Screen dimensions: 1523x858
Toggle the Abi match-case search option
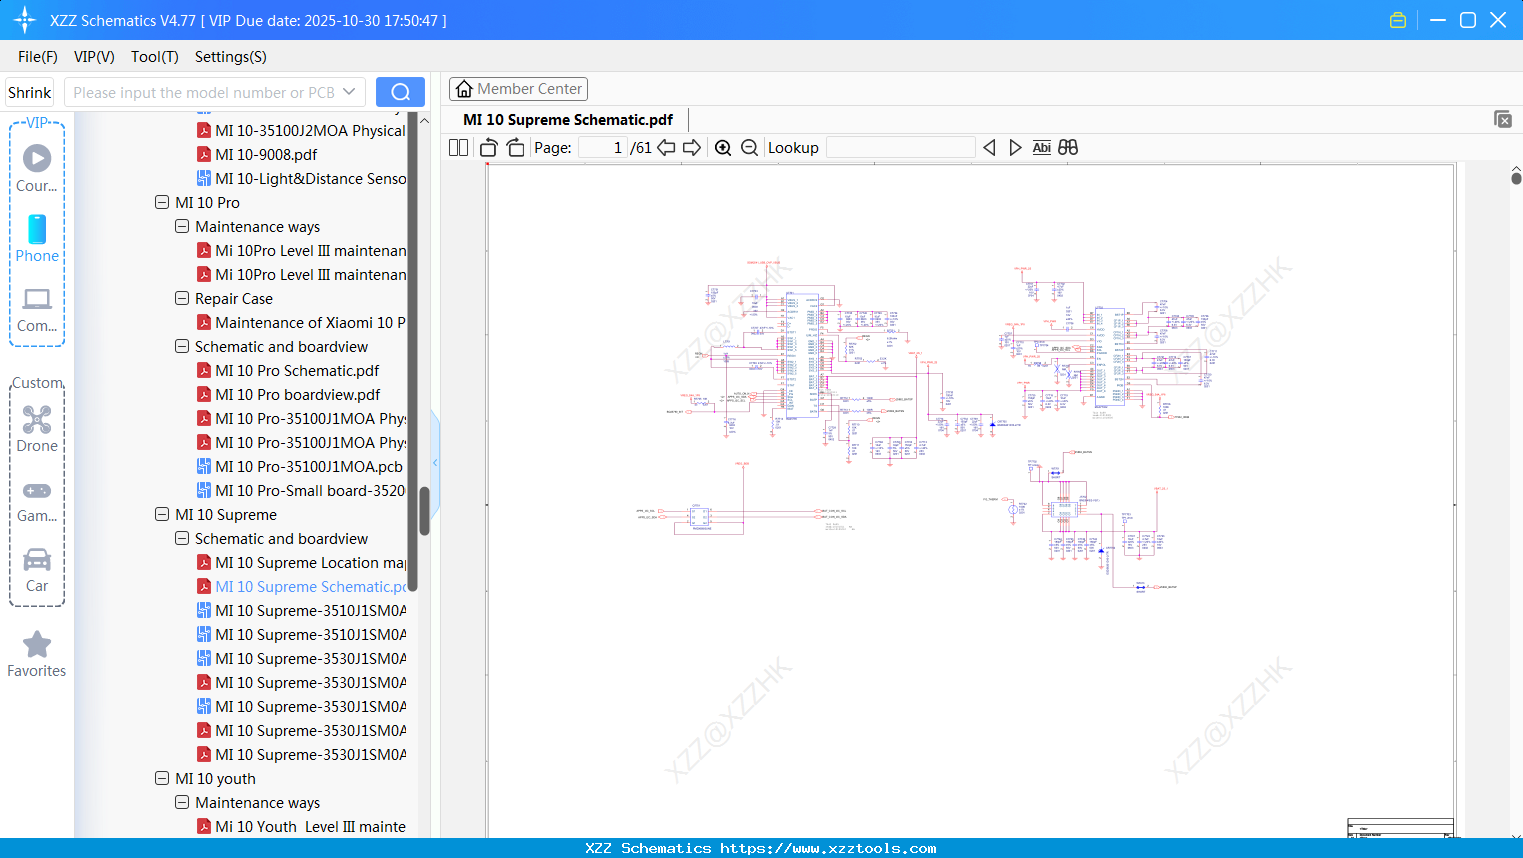tap(1042, 147)
